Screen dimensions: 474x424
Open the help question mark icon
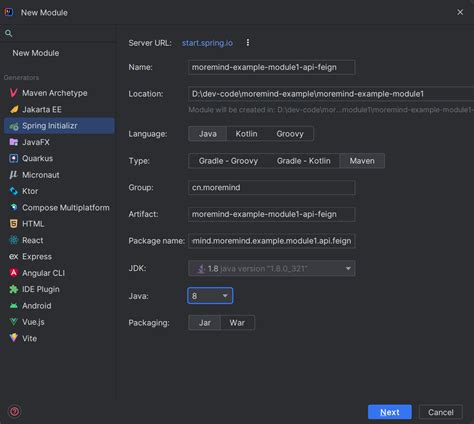[15, 412]
